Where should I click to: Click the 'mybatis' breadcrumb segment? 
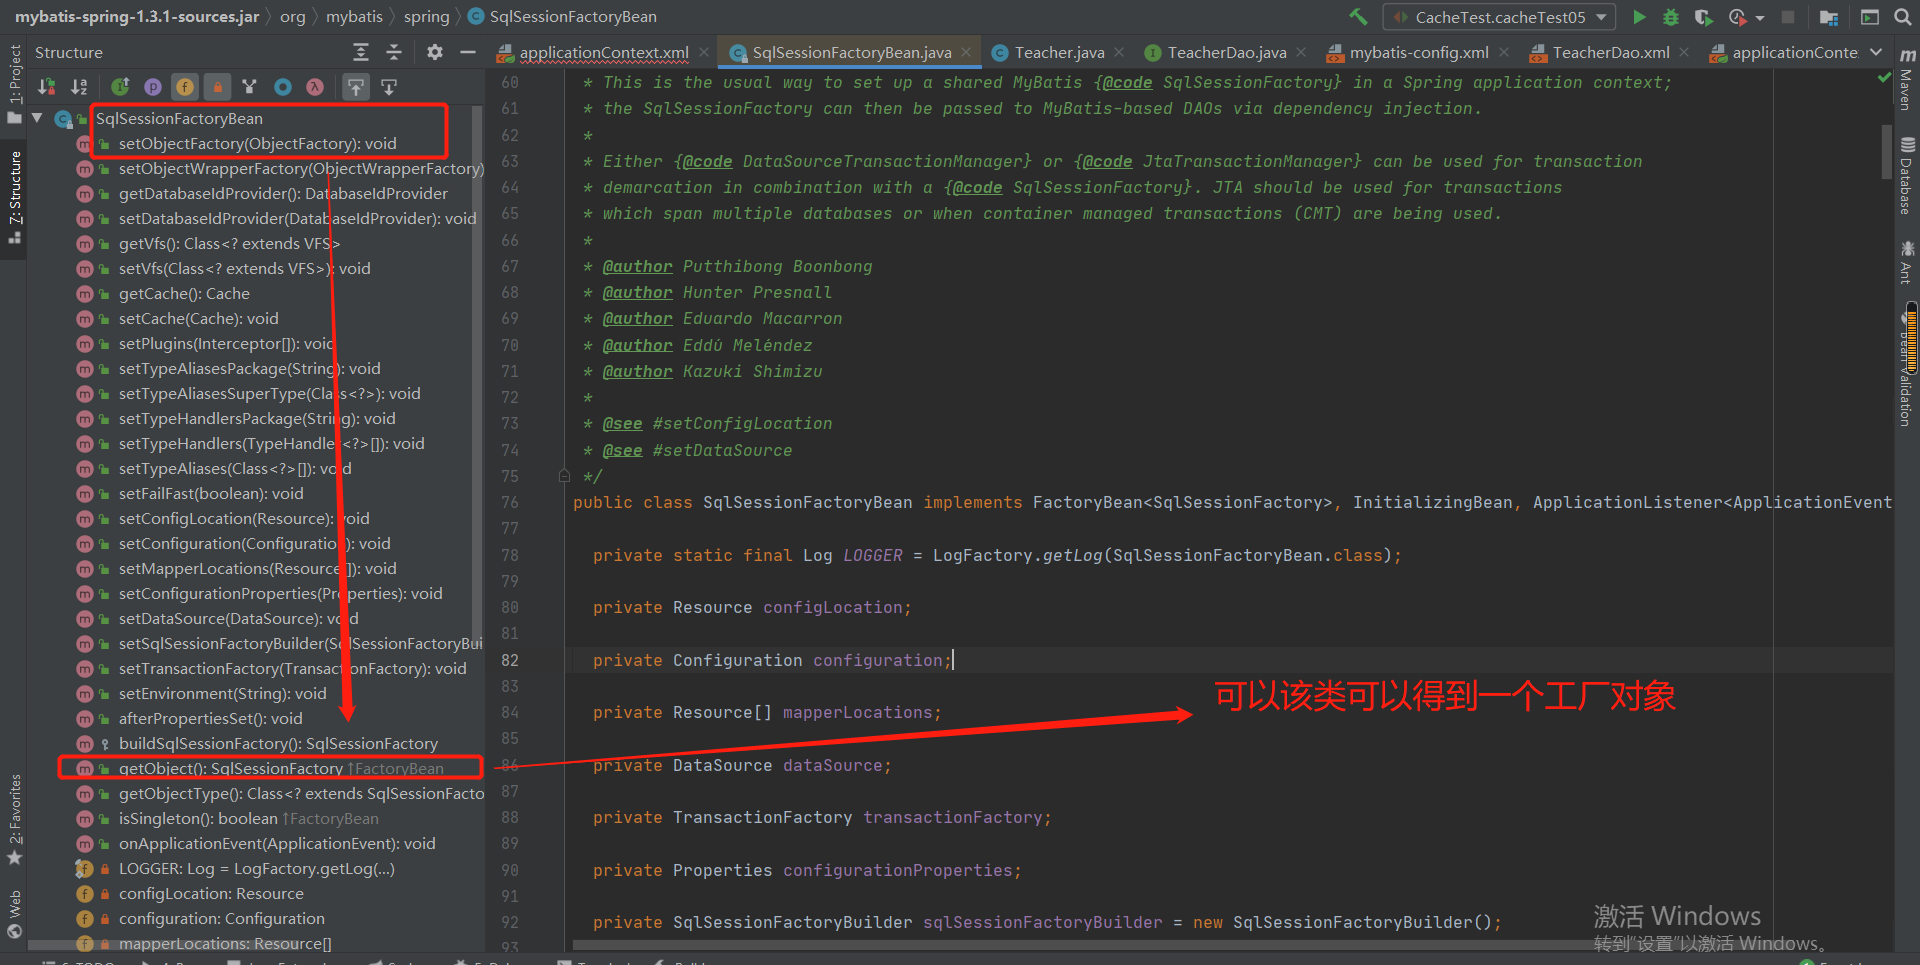click(x=354, y=16)
